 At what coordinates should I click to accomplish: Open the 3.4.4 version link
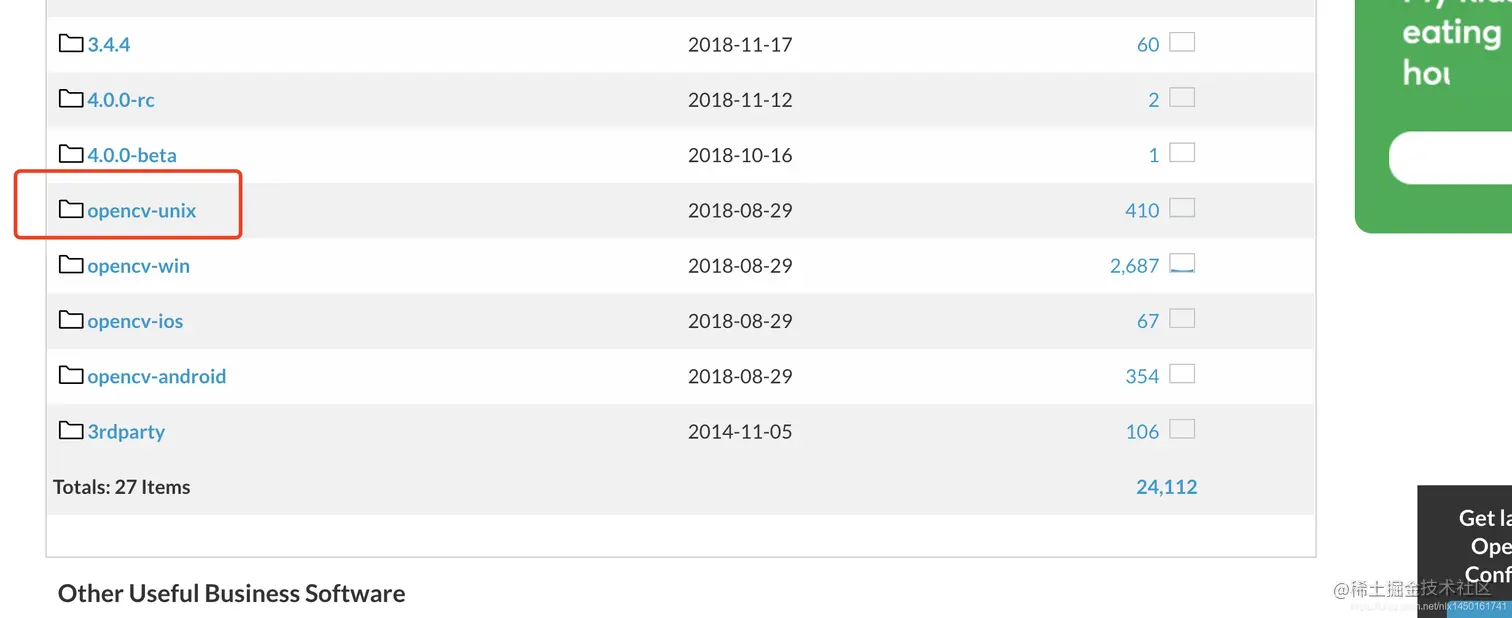pos(109,45)
